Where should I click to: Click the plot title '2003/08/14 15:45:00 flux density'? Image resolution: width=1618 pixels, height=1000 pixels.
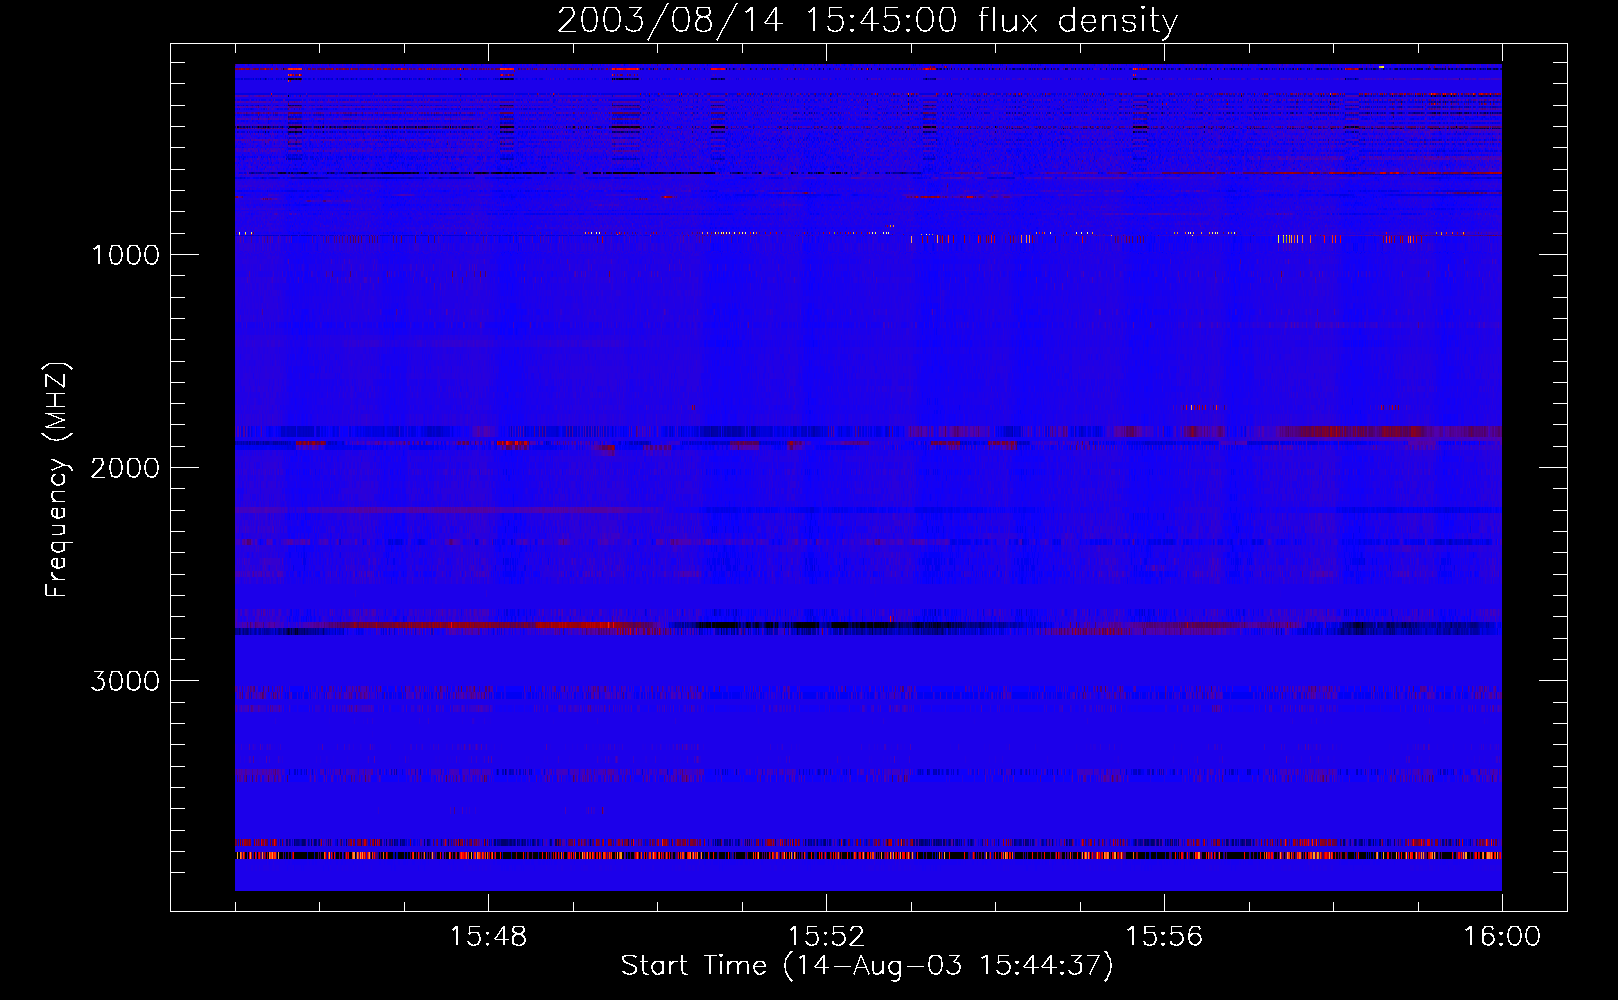(x=867, y=21)
